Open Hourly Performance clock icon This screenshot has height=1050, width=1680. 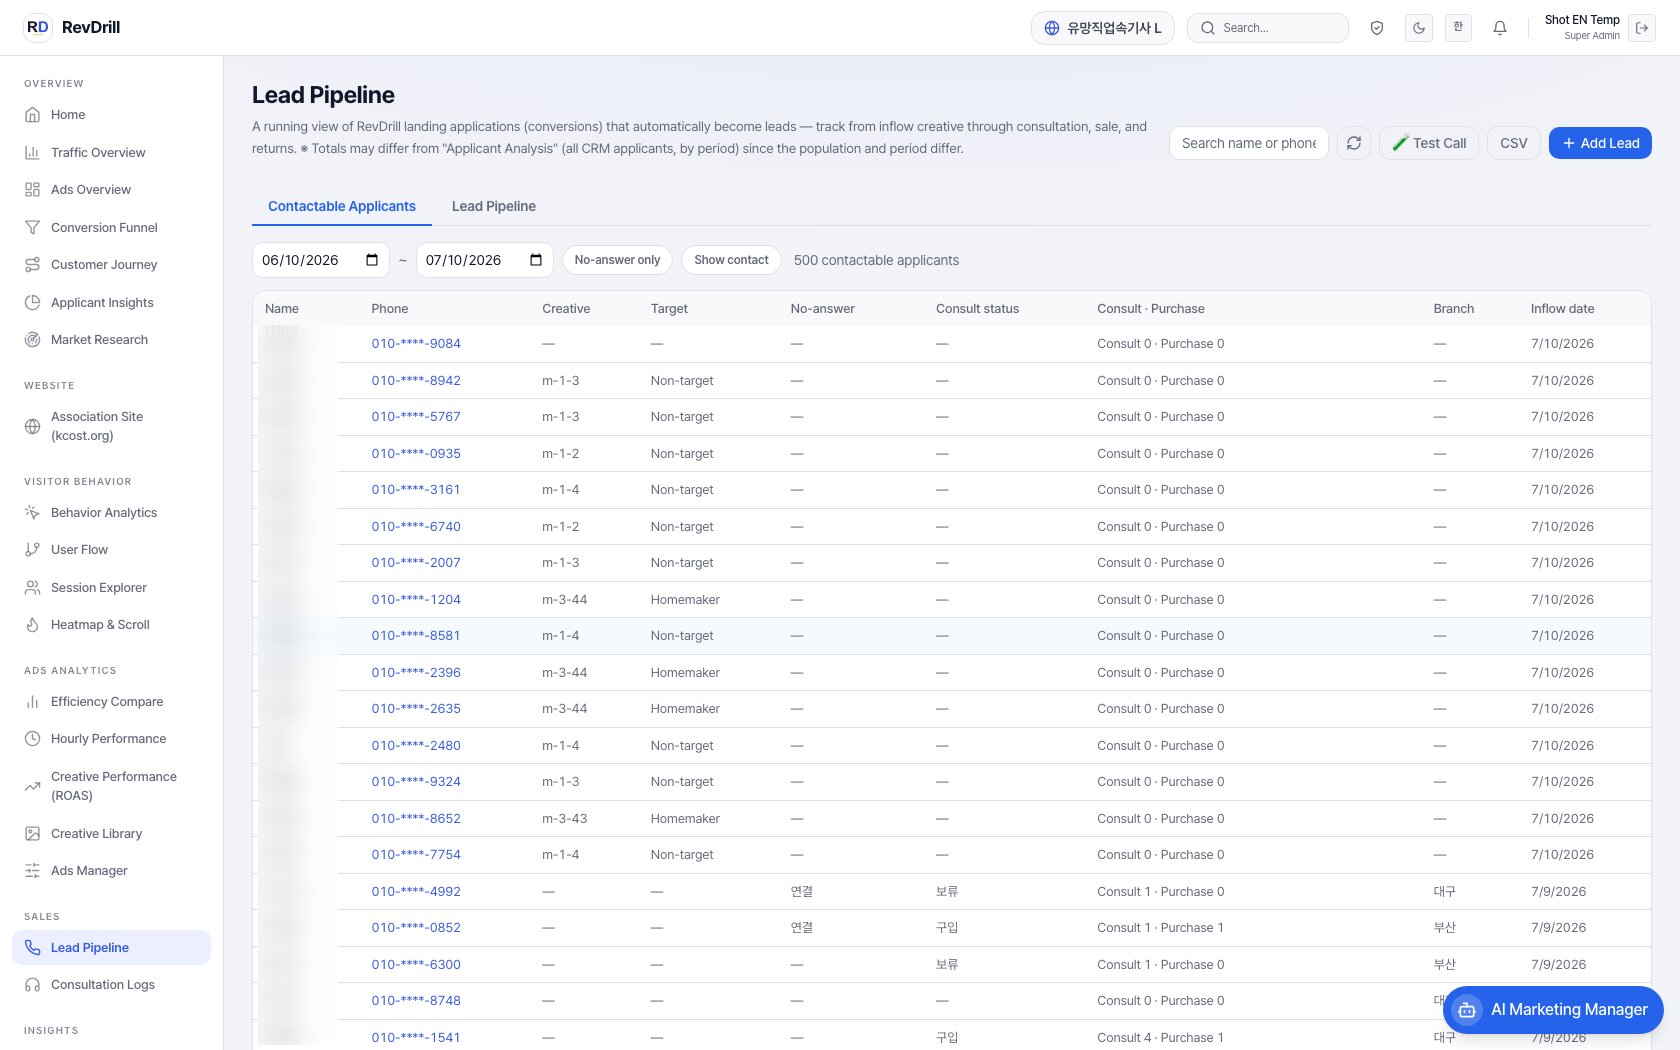pyautogui.click(x=32, y=739)
